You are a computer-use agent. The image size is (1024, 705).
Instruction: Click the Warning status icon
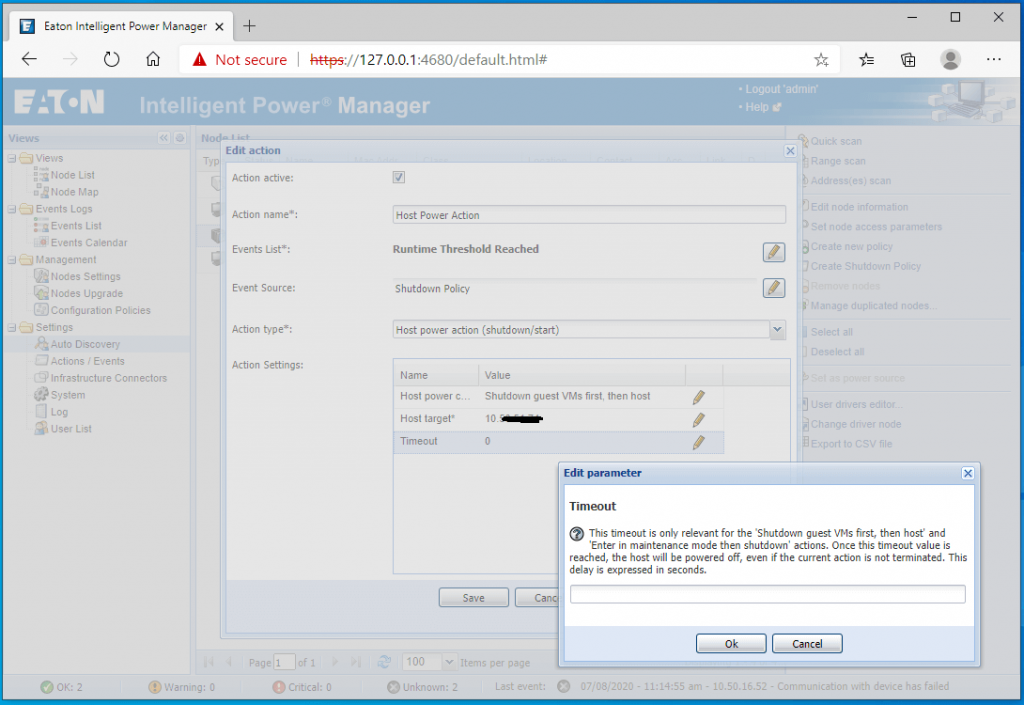coord(155,687)
